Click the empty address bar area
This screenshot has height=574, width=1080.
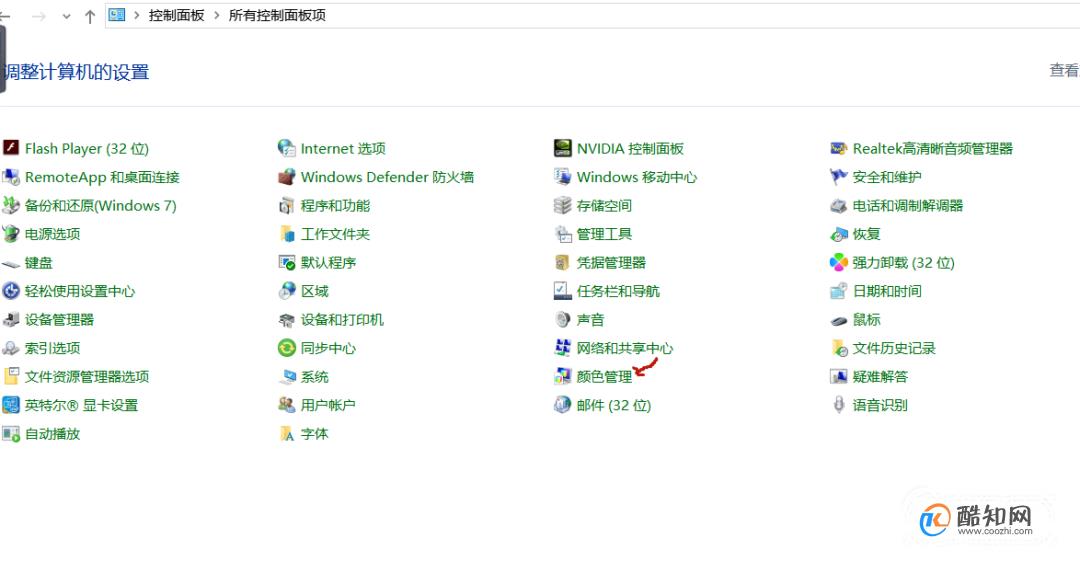click(703, 15)
